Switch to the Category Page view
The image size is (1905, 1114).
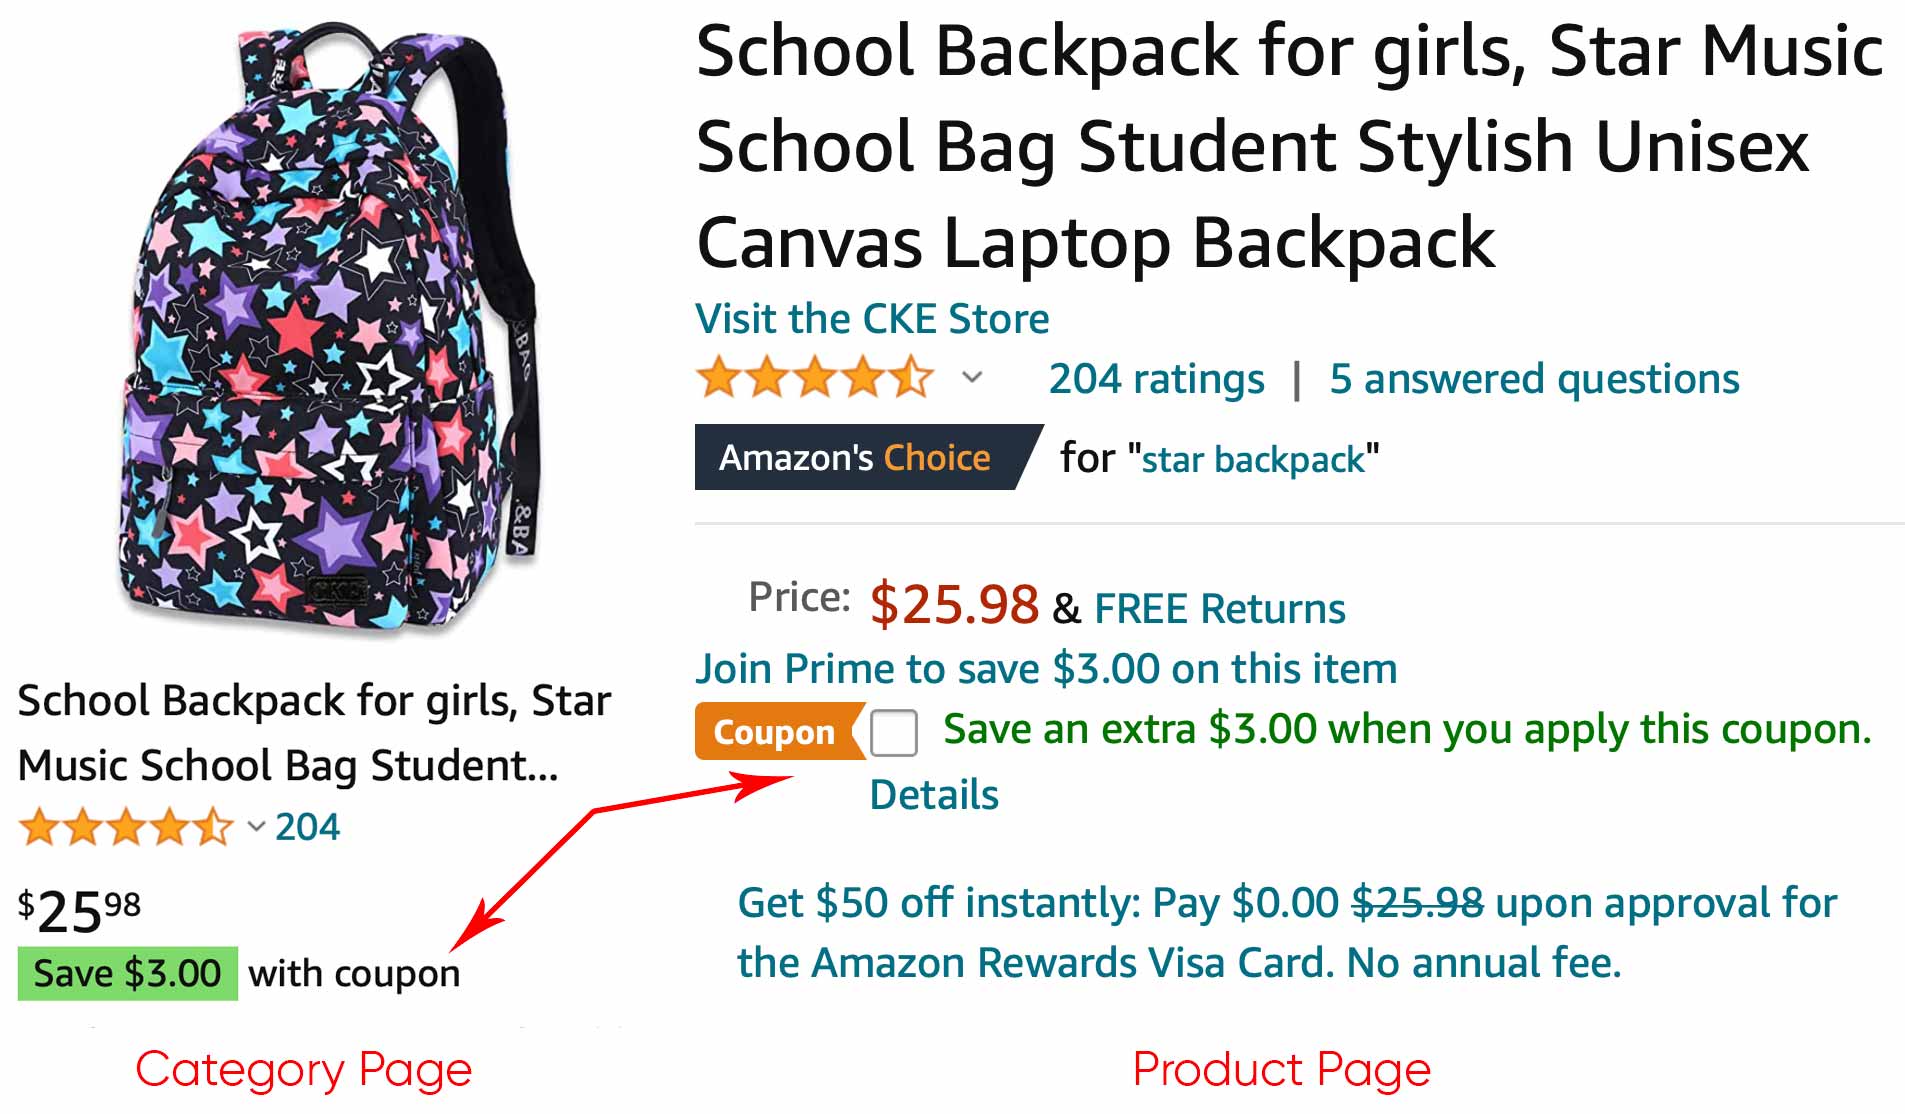coord(302,1070)
